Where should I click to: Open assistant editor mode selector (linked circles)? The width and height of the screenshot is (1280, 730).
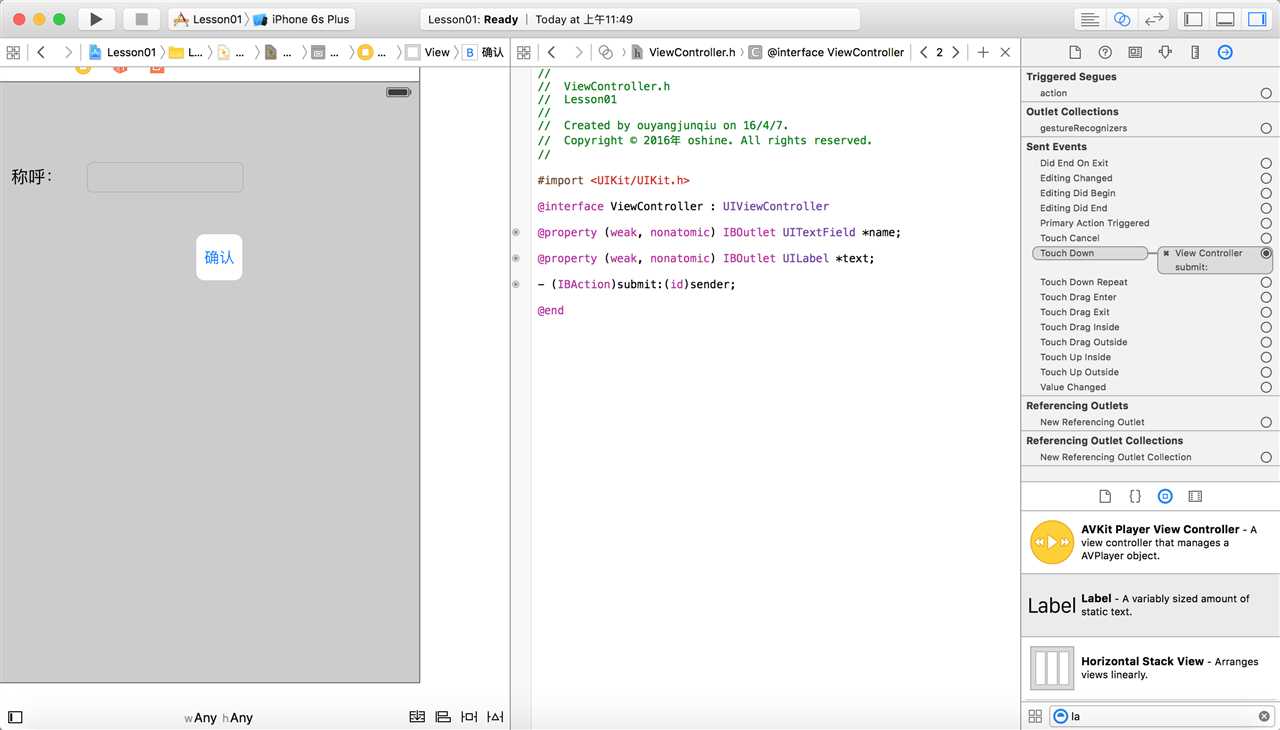605,52
